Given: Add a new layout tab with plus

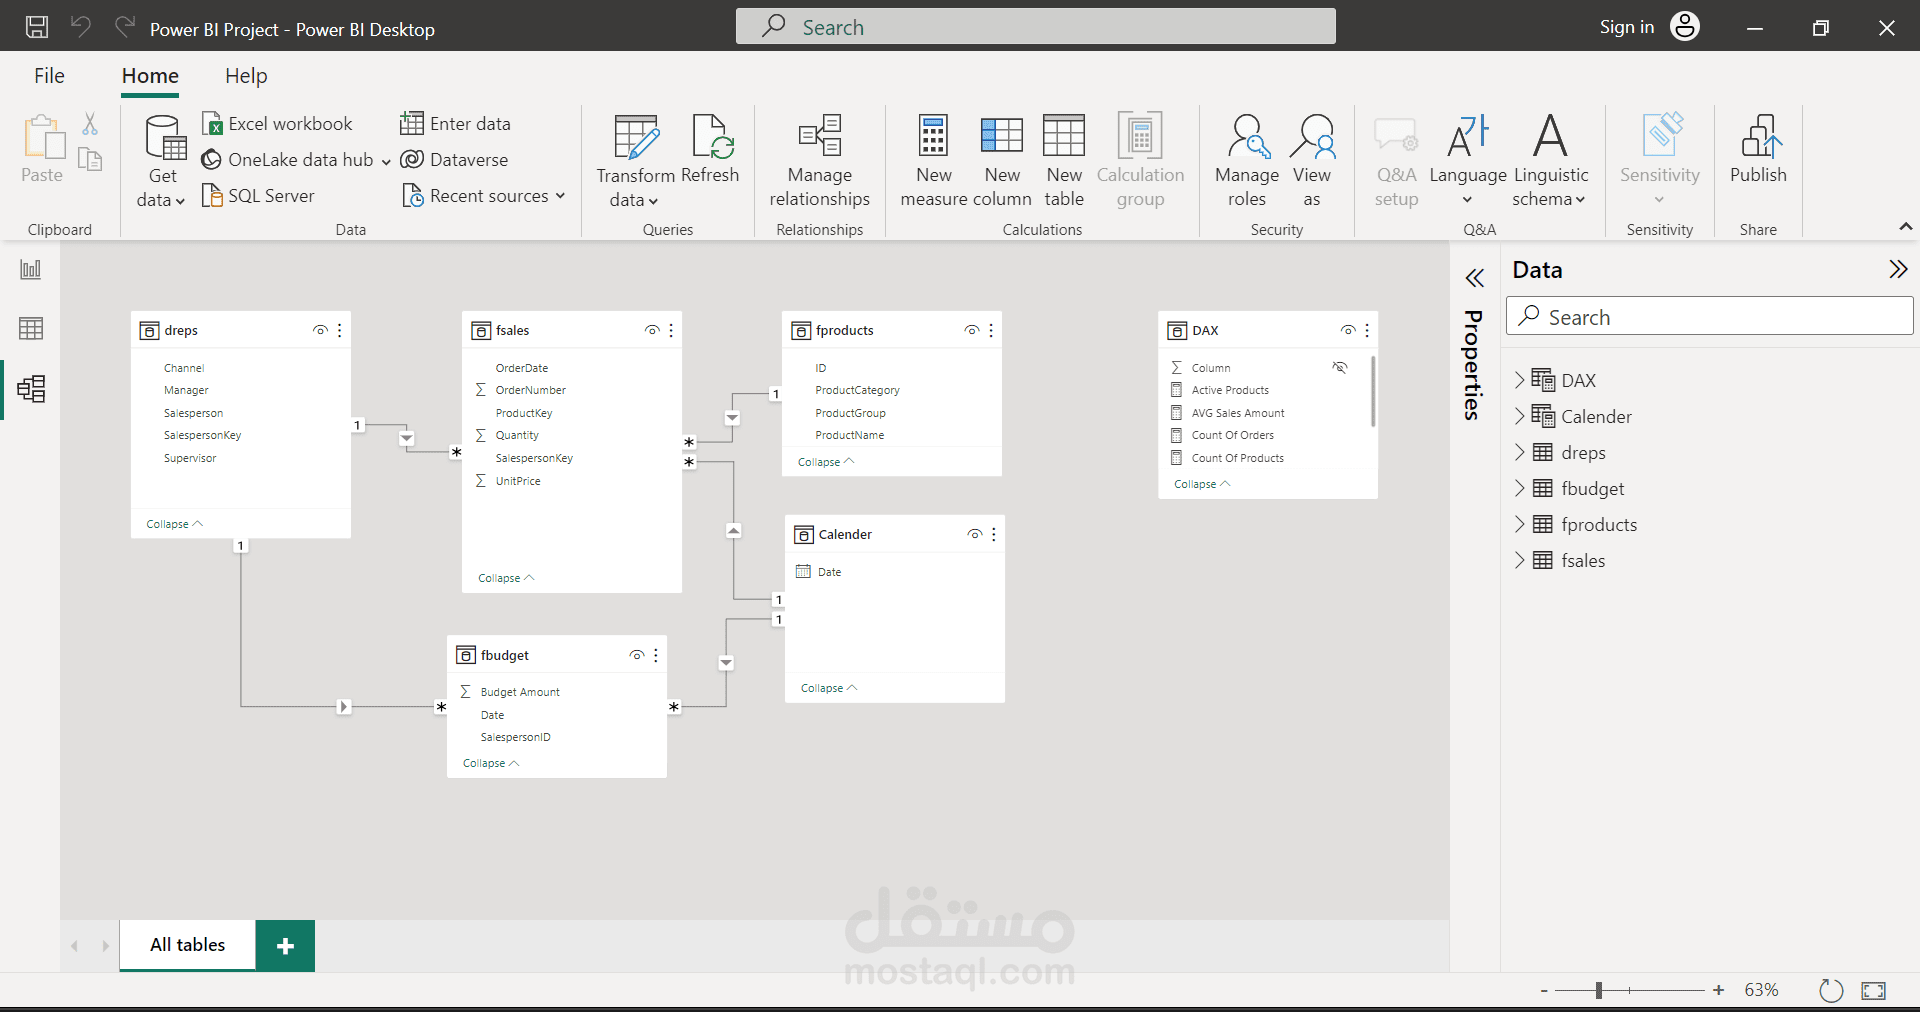Looking at the screenshot, I should click(x=285, y=945).
